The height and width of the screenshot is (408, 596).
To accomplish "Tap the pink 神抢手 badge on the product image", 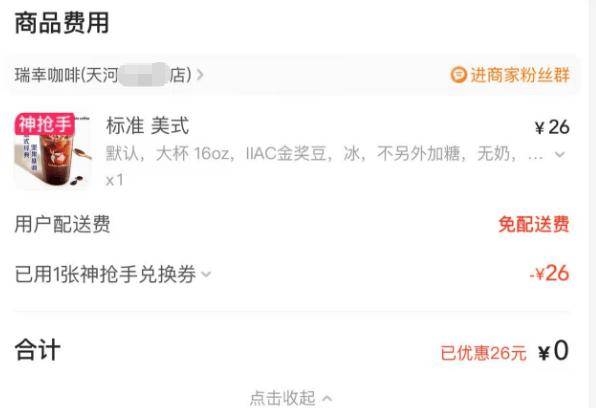I will pos(44,124).
